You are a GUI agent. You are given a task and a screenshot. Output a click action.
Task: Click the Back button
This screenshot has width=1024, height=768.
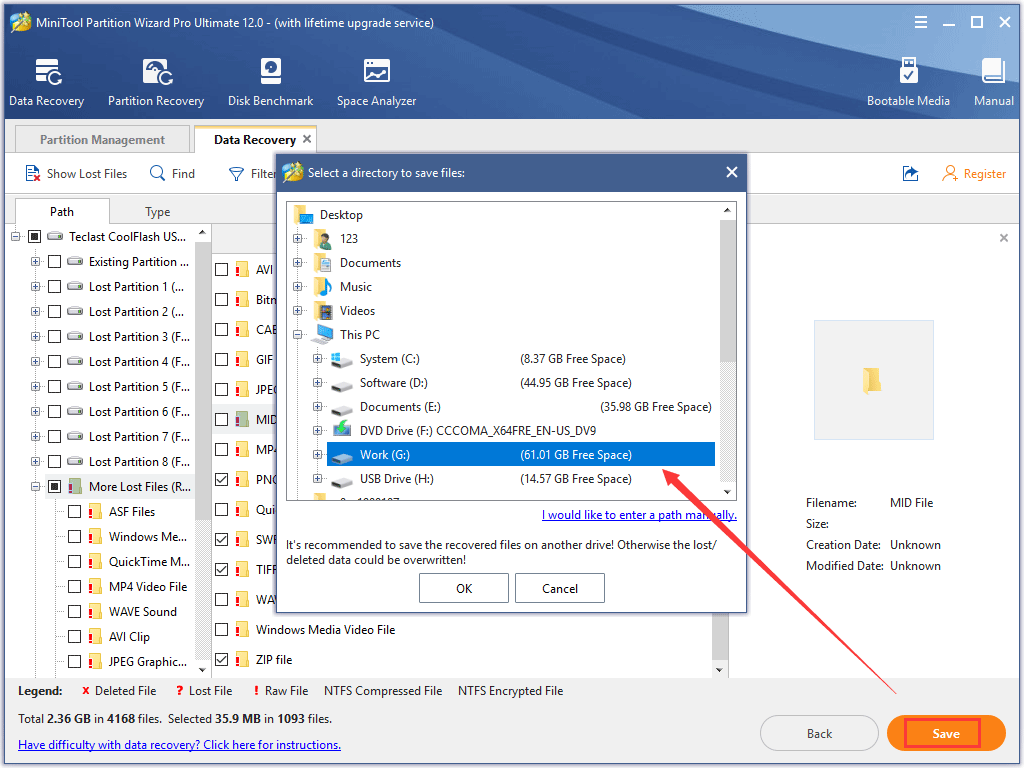[819, 733]
